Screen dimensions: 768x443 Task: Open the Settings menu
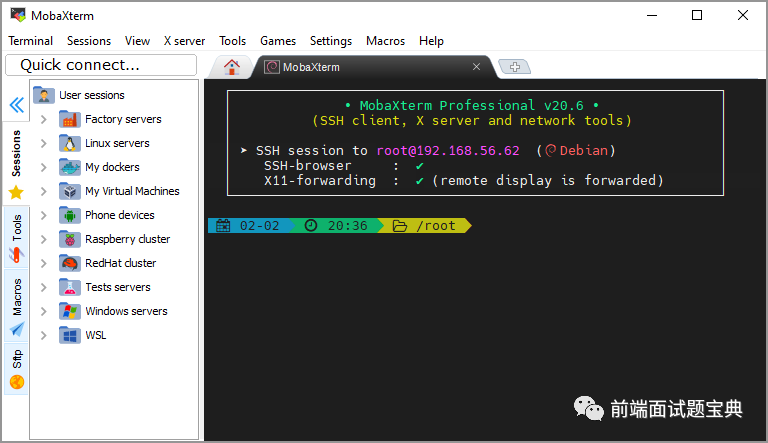coord(331,41)
